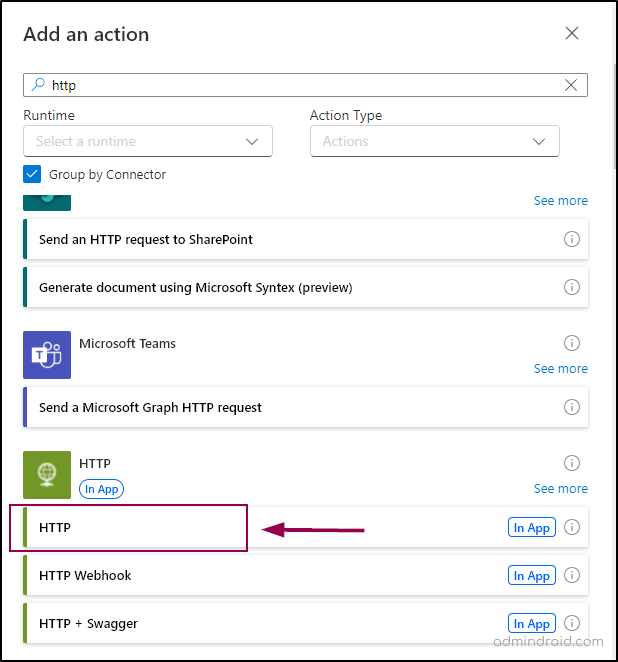This screenshot has width=618, height=662.
Task: Clear the http search text
Action: (x=571, y=85)
